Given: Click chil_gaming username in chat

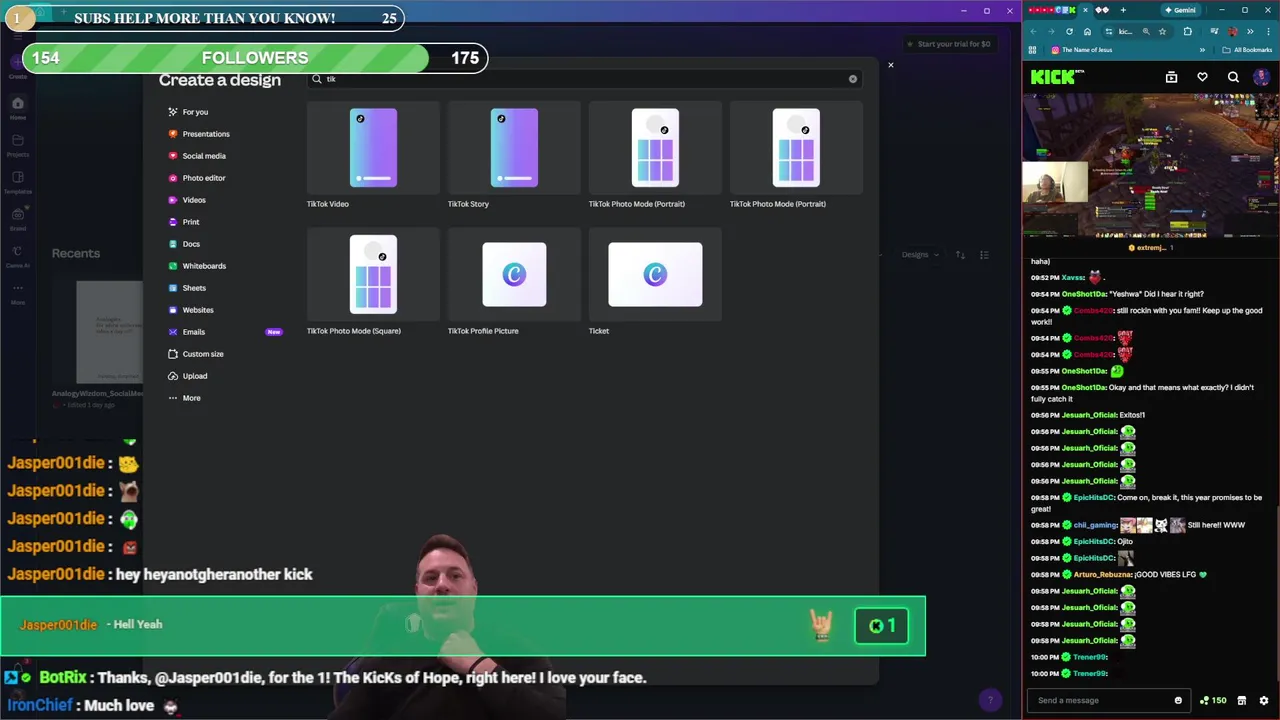Looking at the screenshot, I should click(x=1095, y=525).
